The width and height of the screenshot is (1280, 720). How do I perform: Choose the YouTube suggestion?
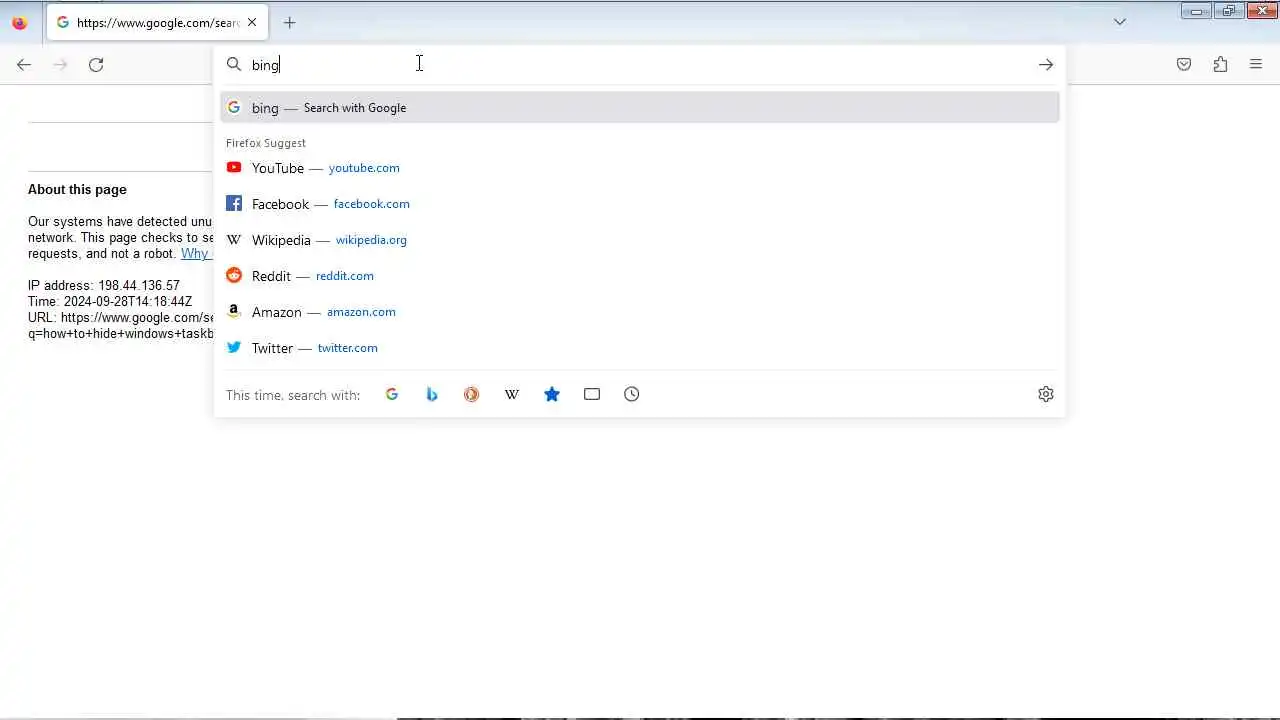coord(640,168)
